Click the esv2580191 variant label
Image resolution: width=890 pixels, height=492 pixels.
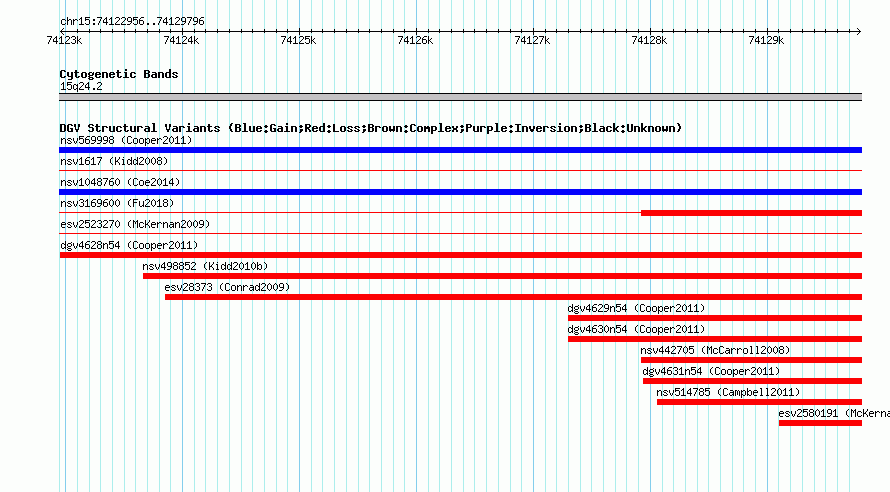click(x=834, y=413)
